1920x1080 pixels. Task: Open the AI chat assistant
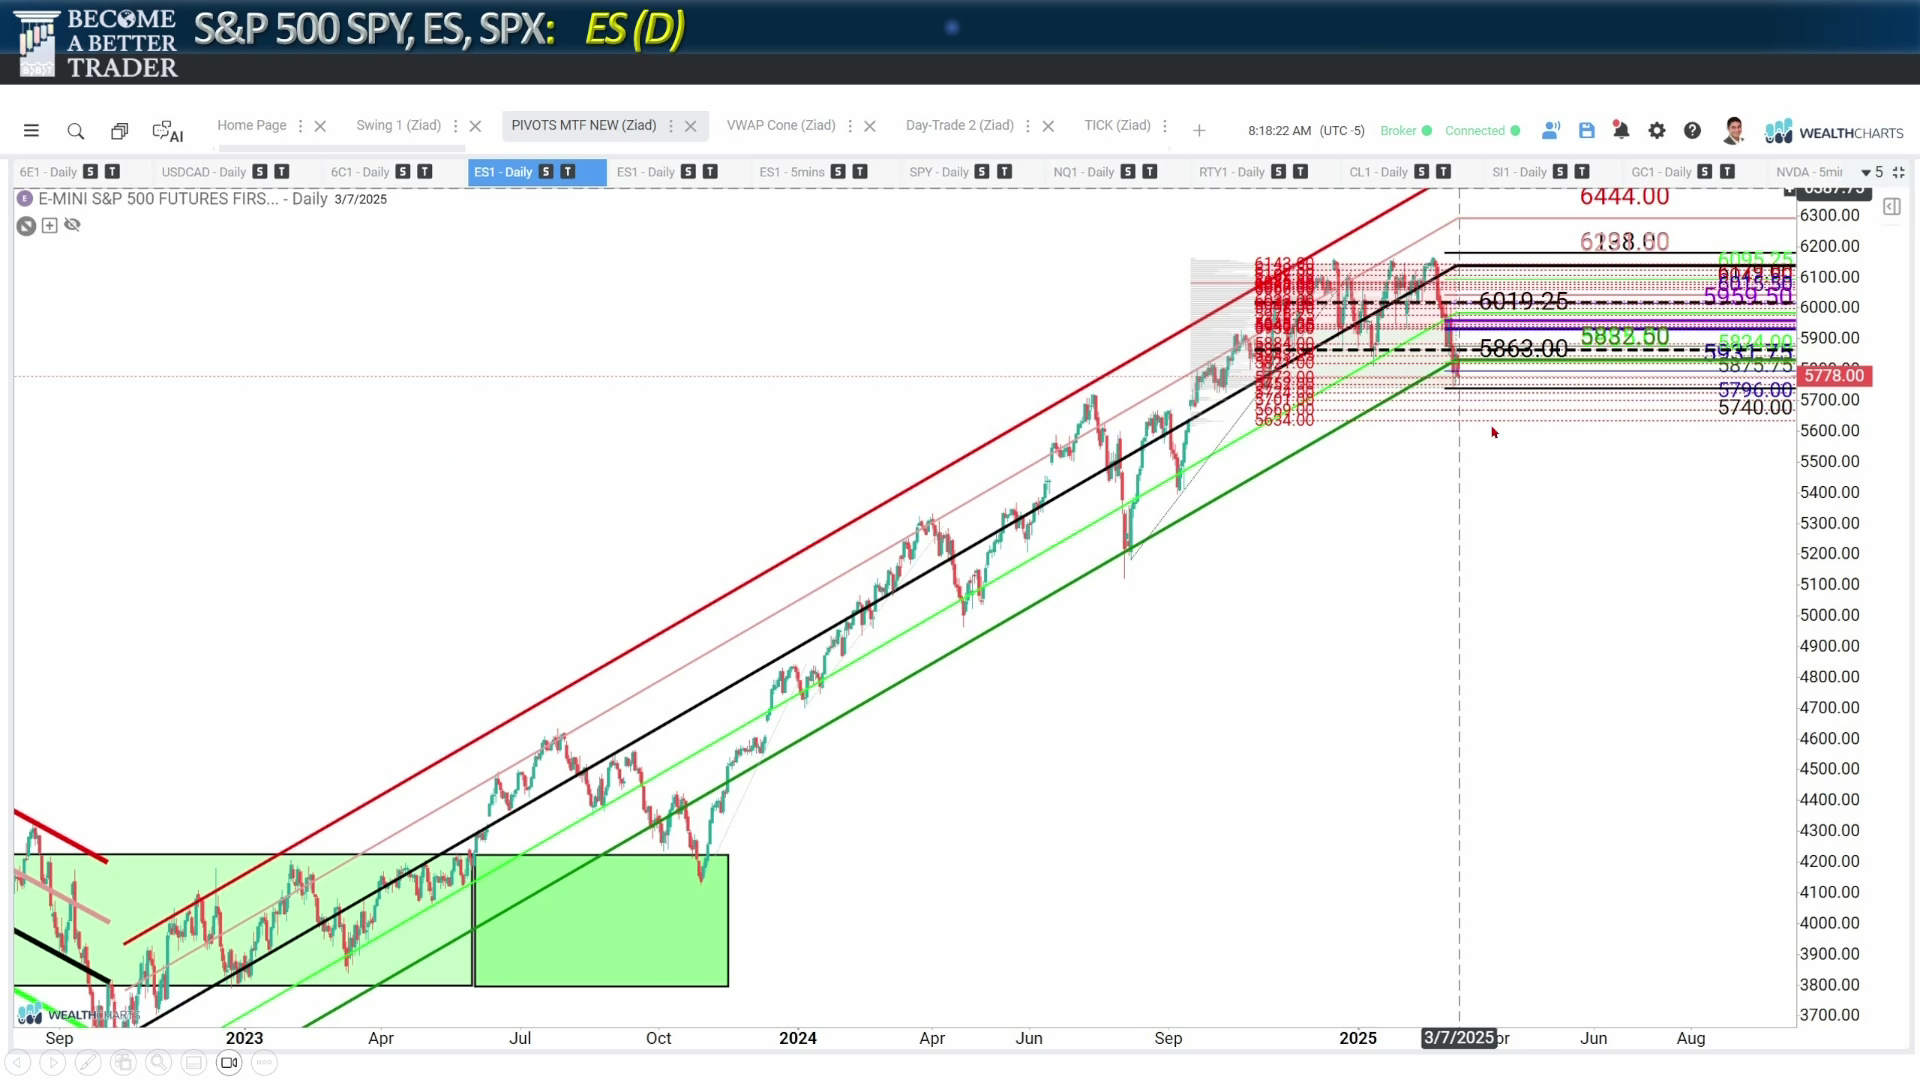point(167,131)
